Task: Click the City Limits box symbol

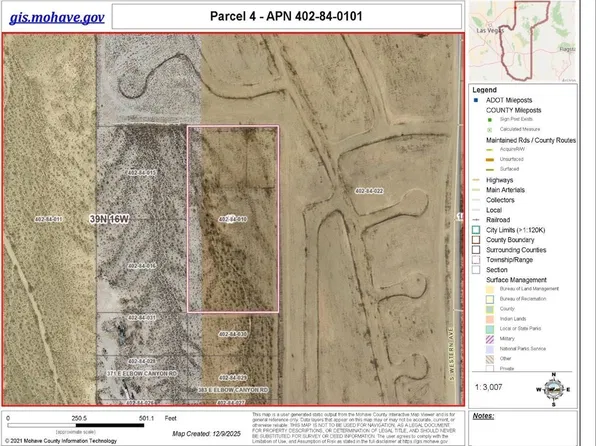Action: pyautogui.click(x=476, y=230)
